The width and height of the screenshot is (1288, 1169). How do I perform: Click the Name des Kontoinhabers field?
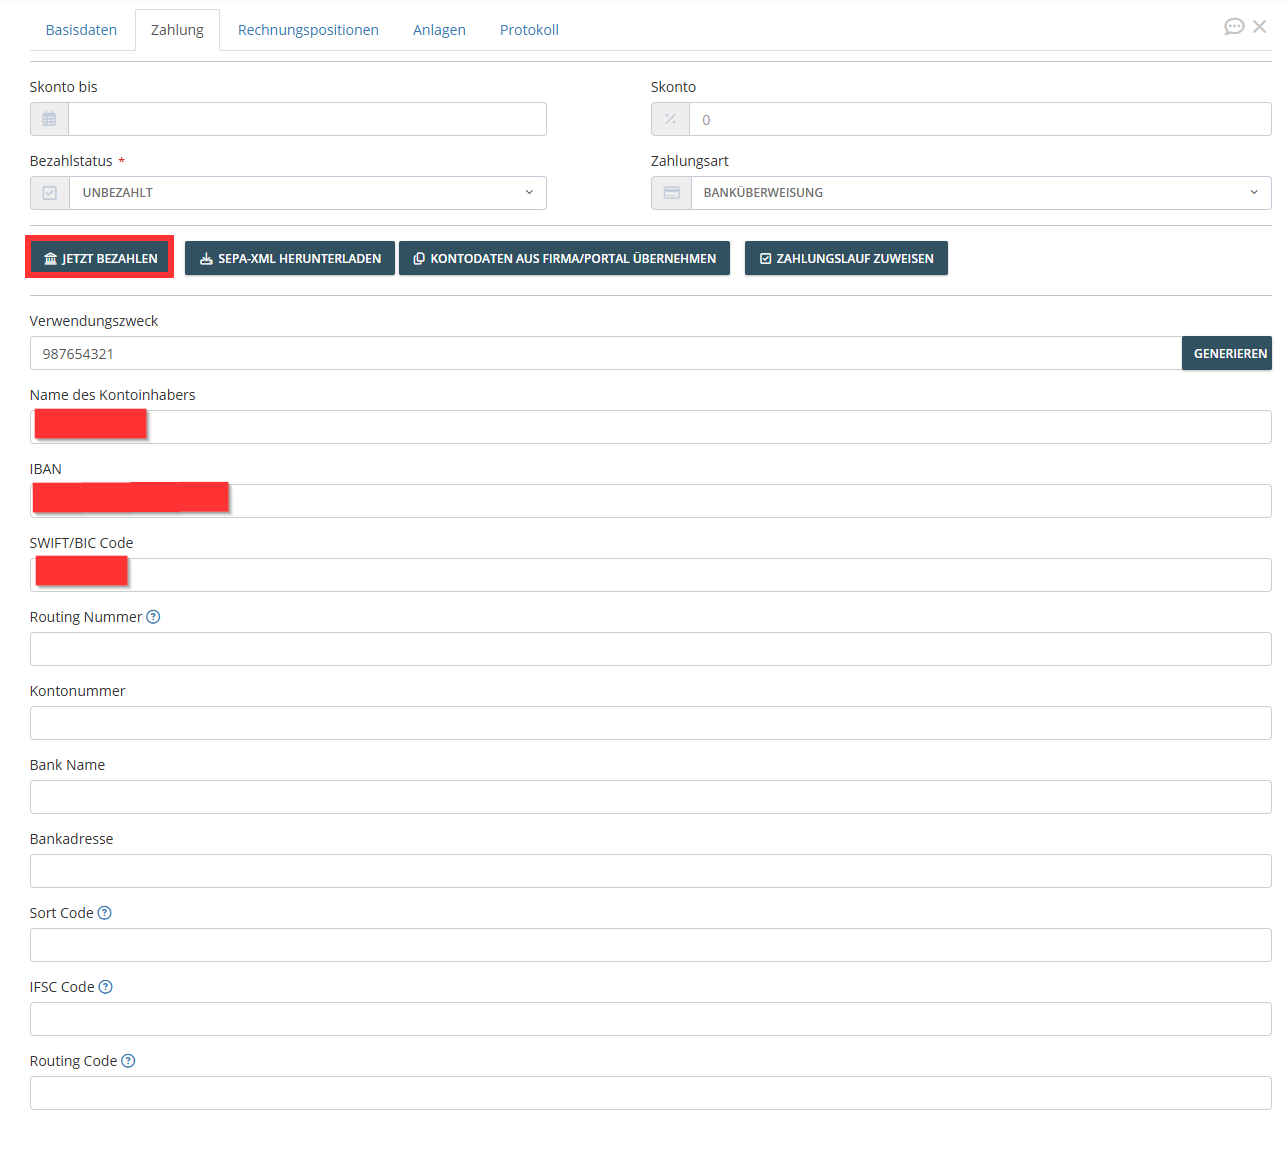pos(651,427)
